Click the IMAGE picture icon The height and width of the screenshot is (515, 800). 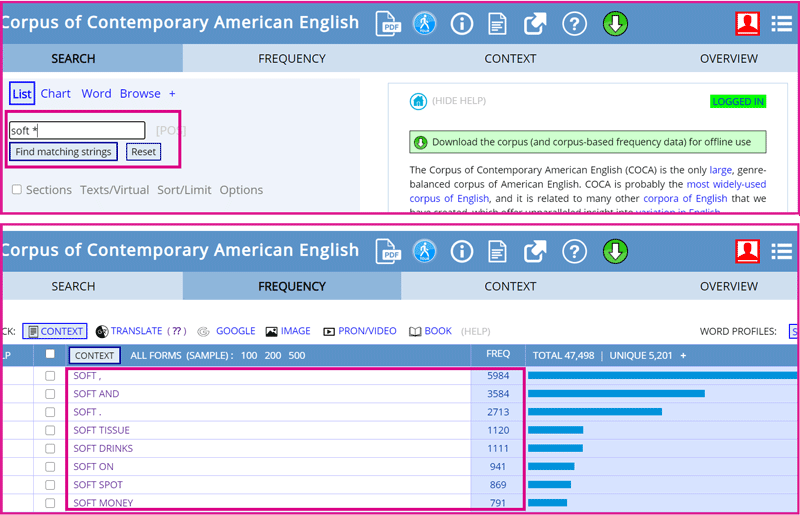coord(271,331)
